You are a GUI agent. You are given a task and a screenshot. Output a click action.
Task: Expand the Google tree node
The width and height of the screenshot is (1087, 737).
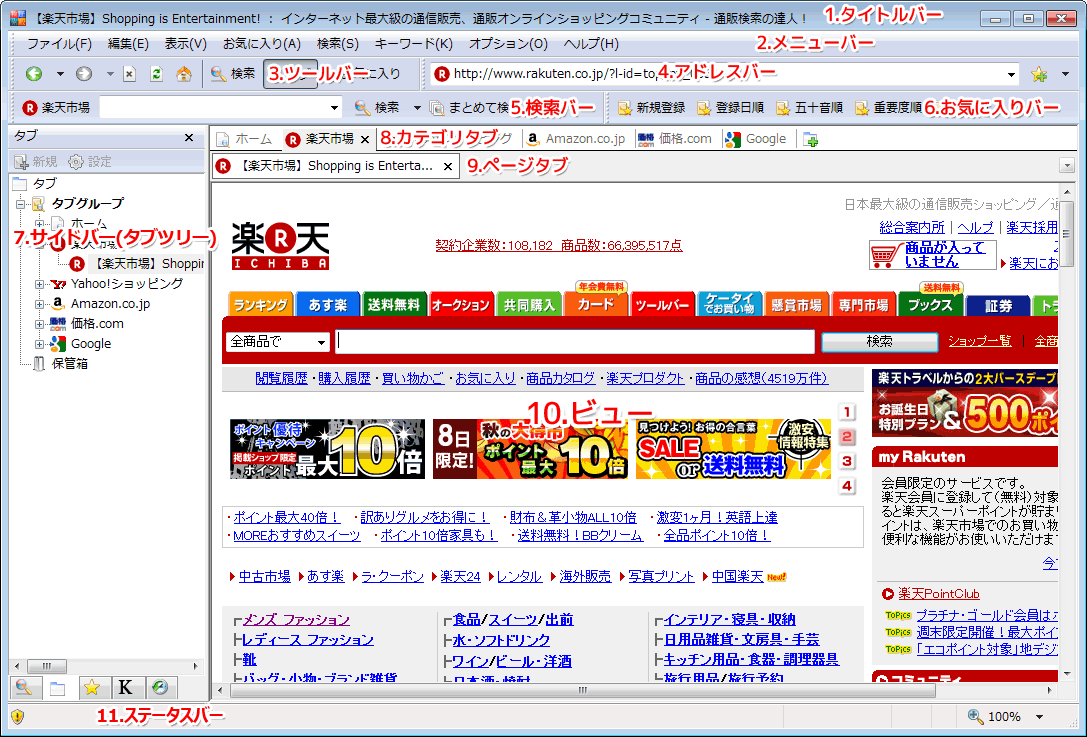40,344
